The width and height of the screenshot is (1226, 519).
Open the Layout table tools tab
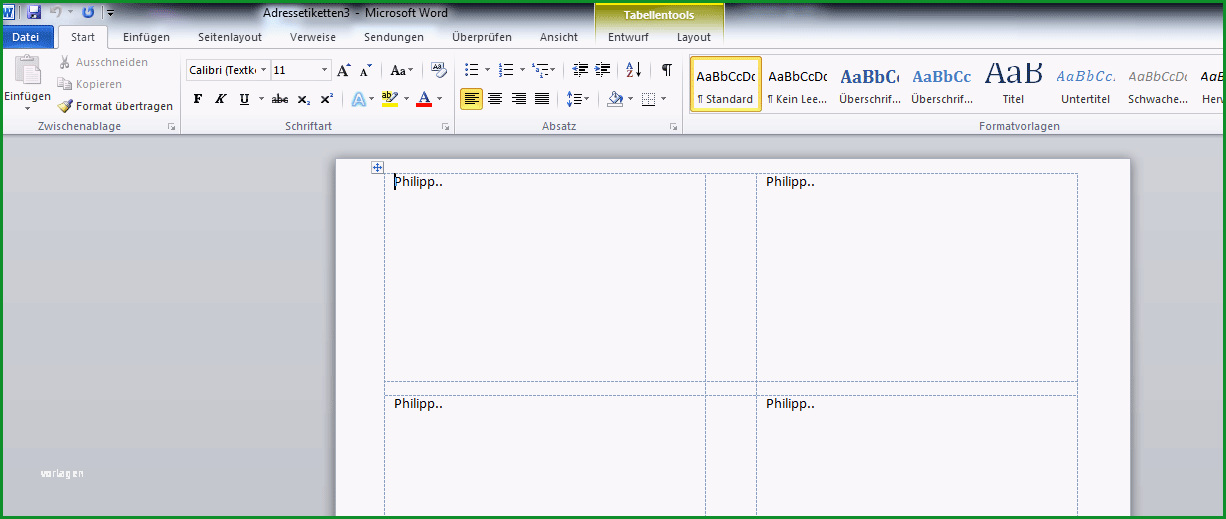coord(694,37)
